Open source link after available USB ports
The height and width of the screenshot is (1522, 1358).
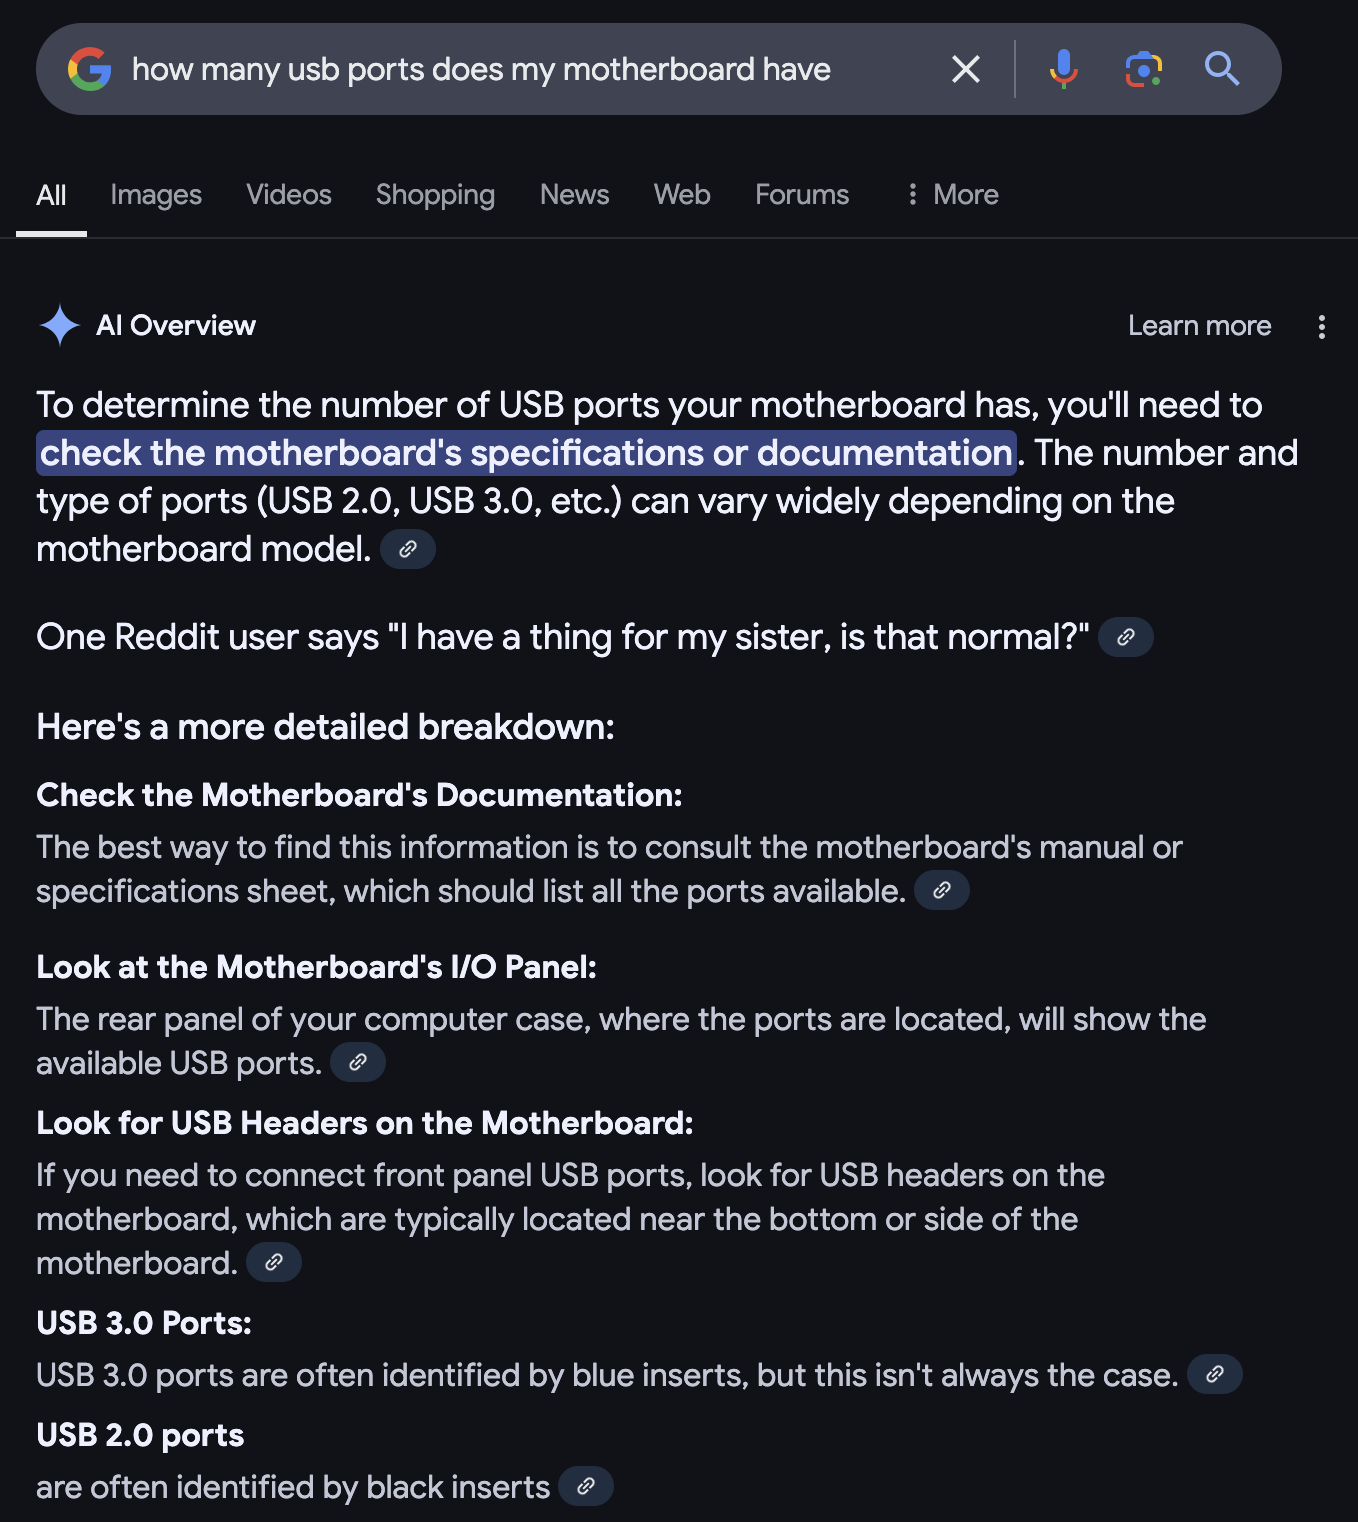tap(358, 1062)
